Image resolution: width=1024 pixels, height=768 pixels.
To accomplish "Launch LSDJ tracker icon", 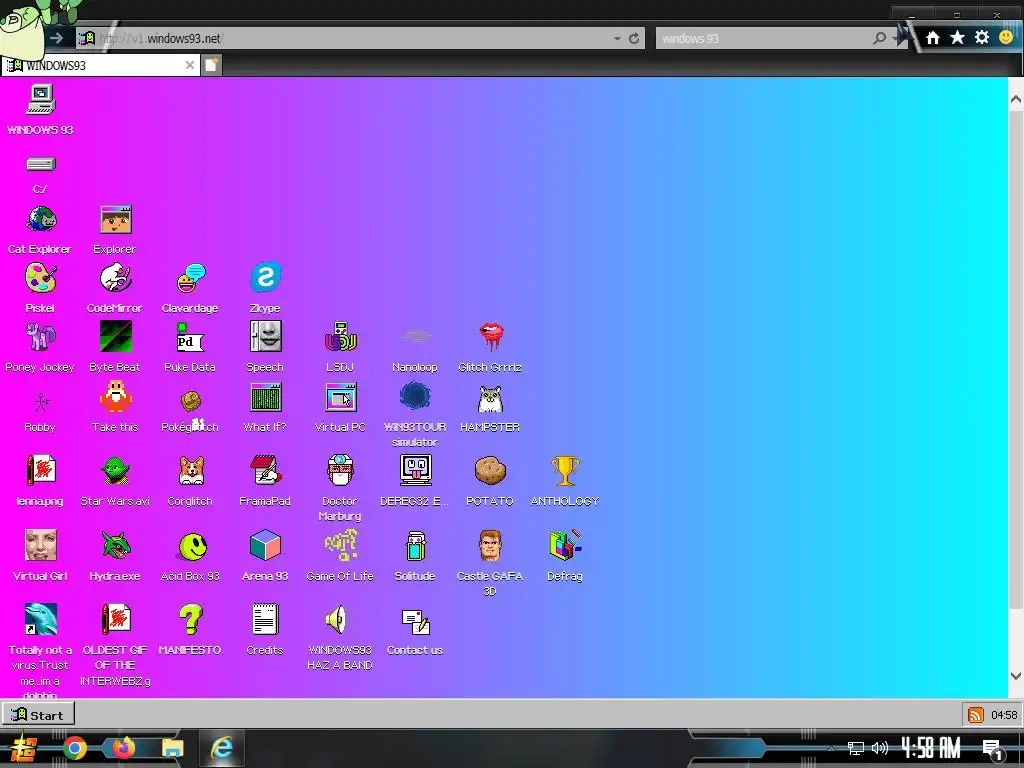I will (340, 337).
